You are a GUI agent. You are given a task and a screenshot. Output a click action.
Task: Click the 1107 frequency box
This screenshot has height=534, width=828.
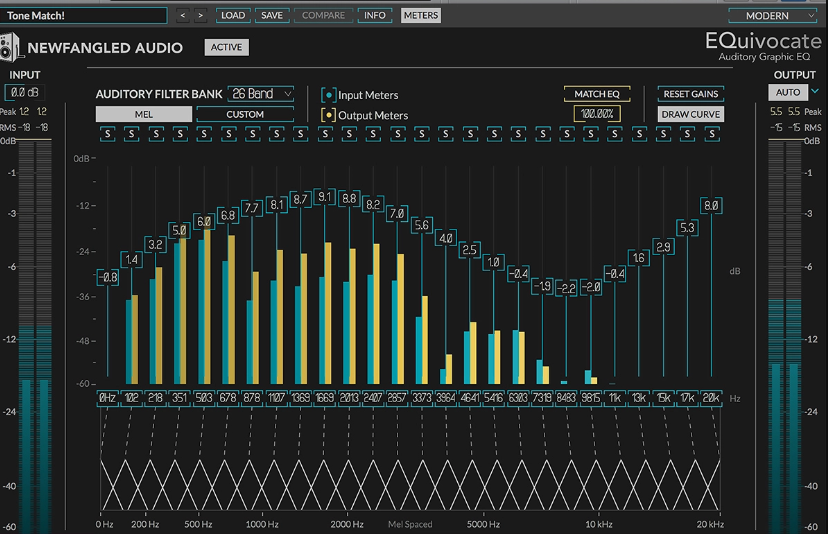[x=277, y=398]
